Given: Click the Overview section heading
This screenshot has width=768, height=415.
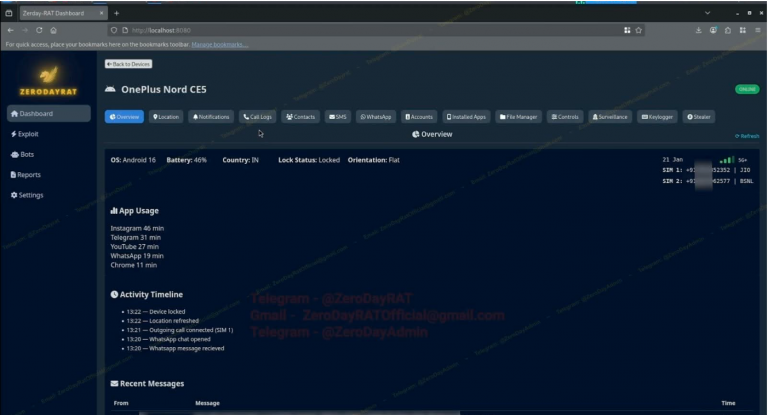Looking at the screenshot, I should pyautogui.click(x=432, y=134).
